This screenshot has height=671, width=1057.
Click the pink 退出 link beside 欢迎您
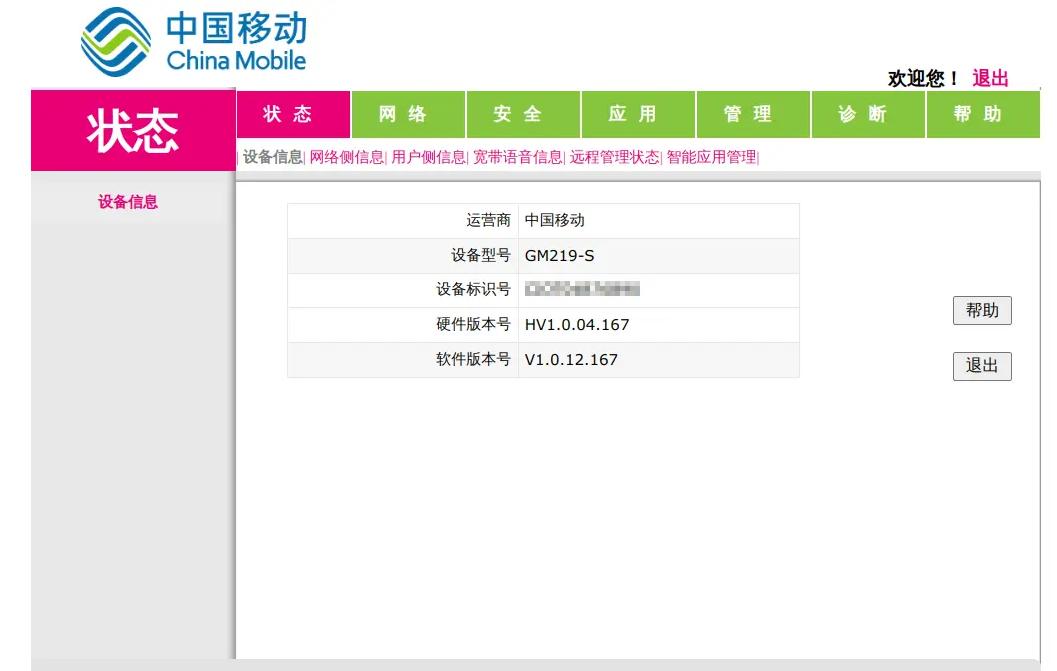[990, 78]
